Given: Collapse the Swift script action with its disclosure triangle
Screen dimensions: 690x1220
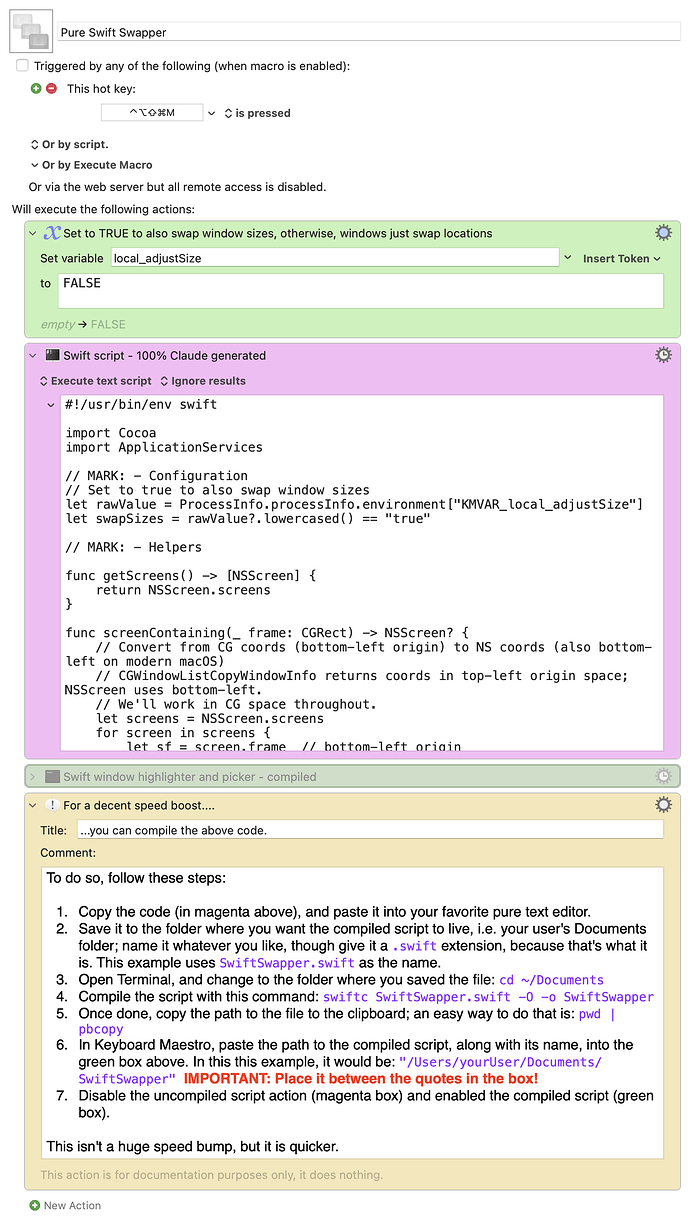Looking at the screenshot, I should click(x=32, y=355).
